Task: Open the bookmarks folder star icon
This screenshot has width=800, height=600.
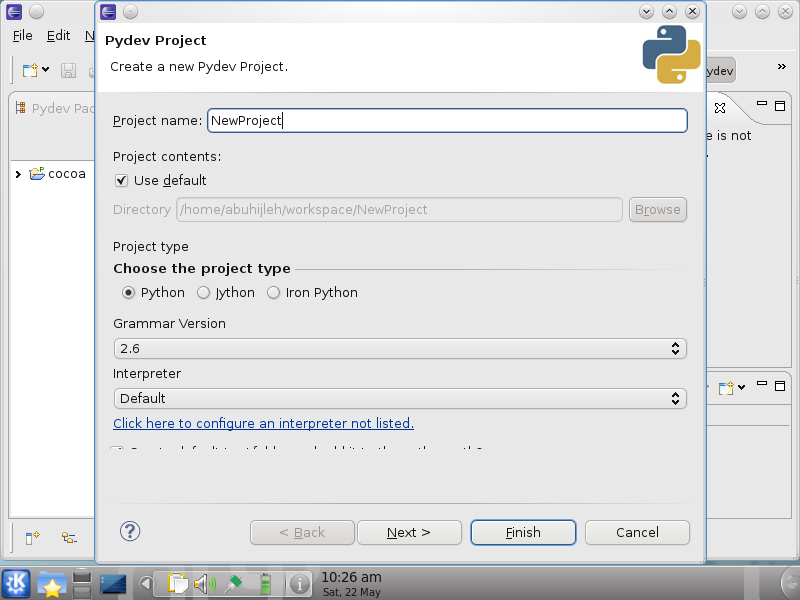Action: (x=51, y=583)
